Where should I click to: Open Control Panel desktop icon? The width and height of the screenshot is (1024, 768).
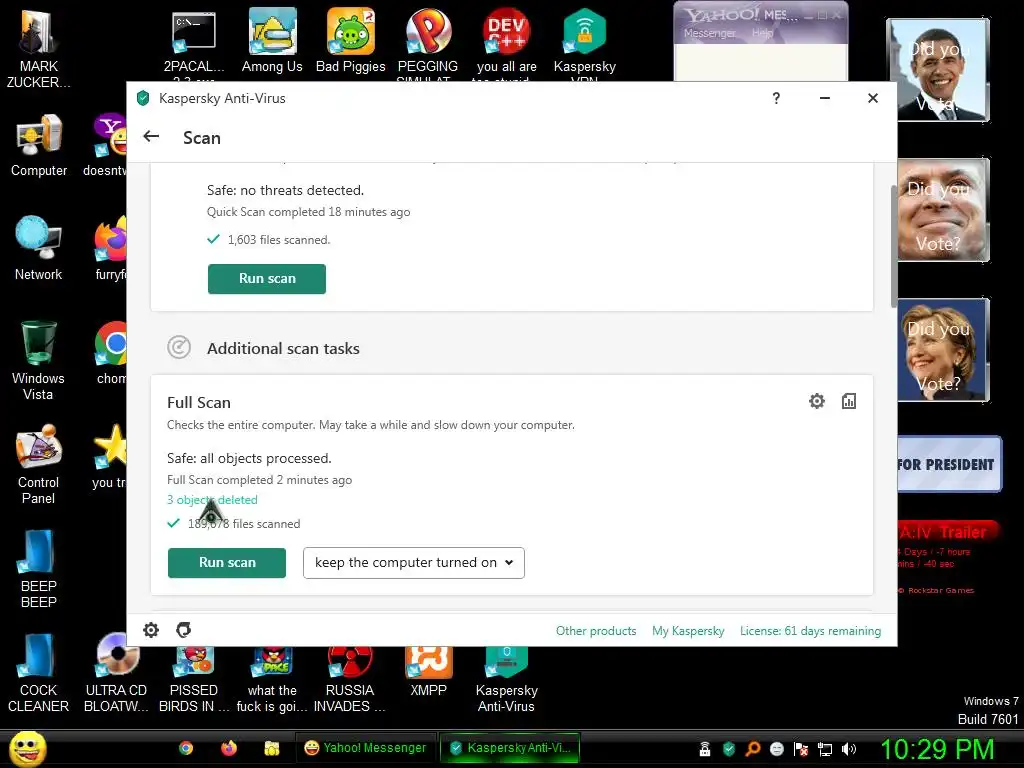pyautogui.click(x=39, y=464)
